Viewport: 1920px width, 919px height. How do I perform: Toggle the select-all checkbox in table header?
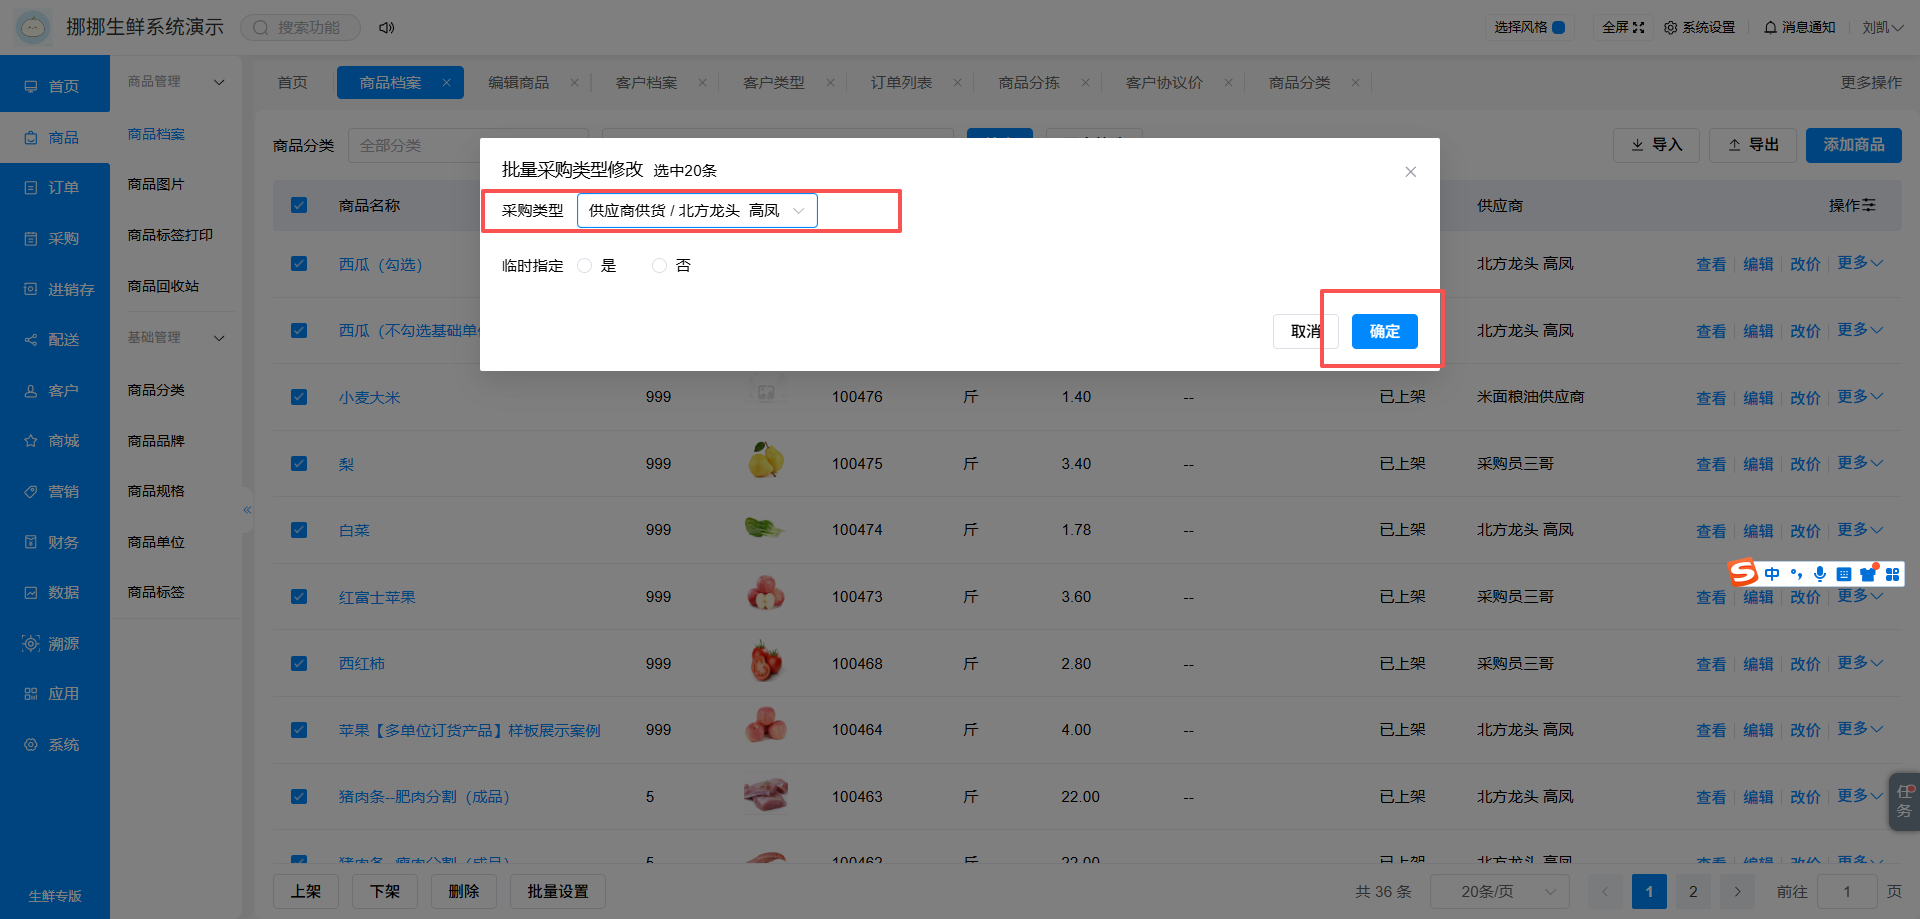[x=299, y=205]
